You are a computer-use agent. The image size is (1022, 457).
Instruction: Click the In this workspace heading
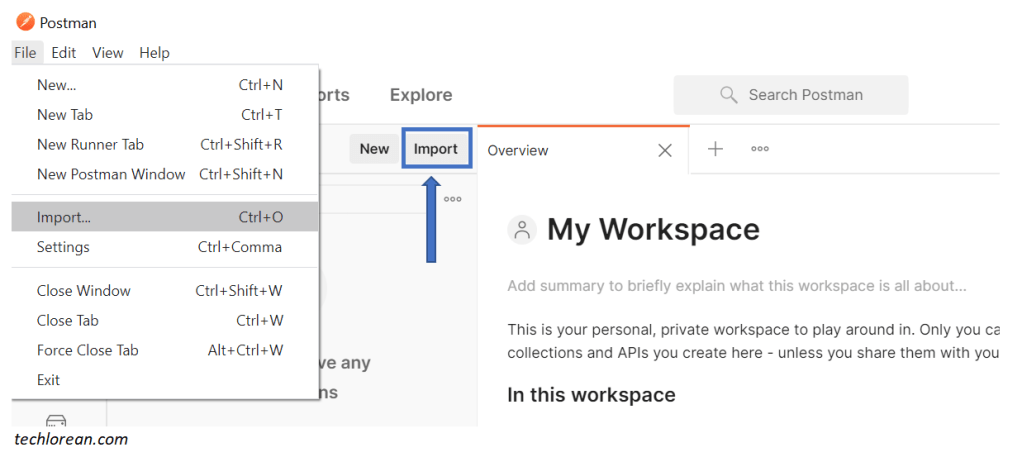click(x=591, y=394)
